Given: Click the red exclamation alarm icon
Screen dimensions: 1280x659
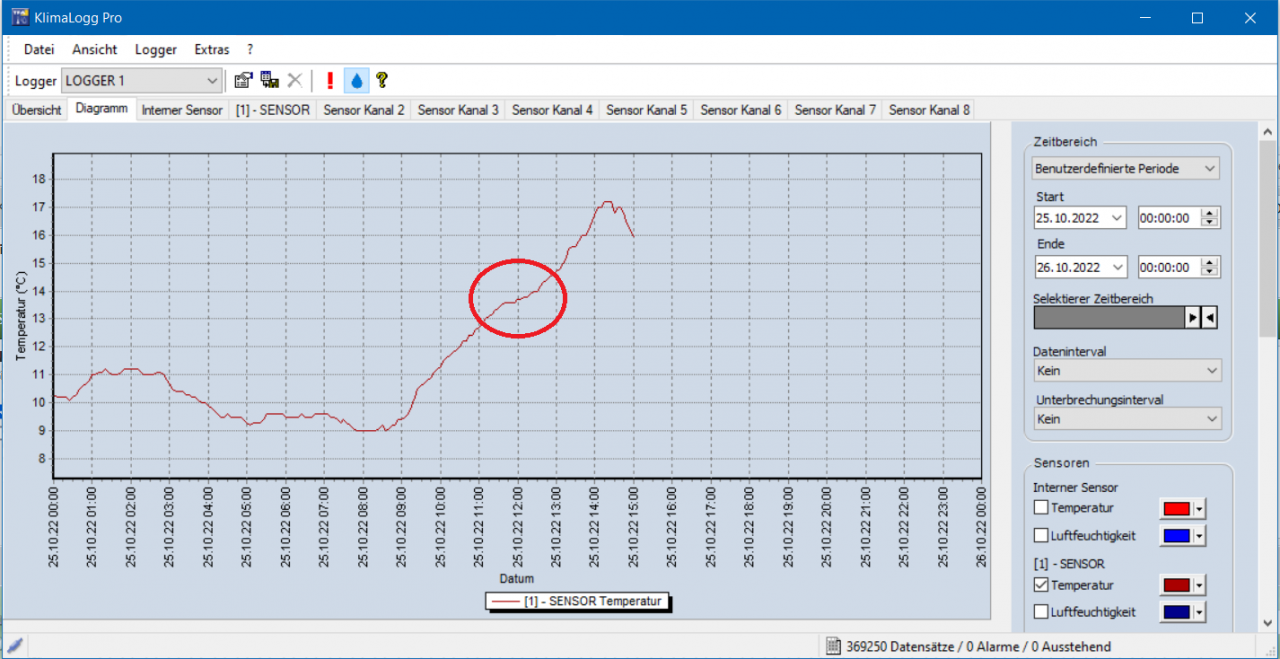Looking at the screenshot, I should [330, 81].
